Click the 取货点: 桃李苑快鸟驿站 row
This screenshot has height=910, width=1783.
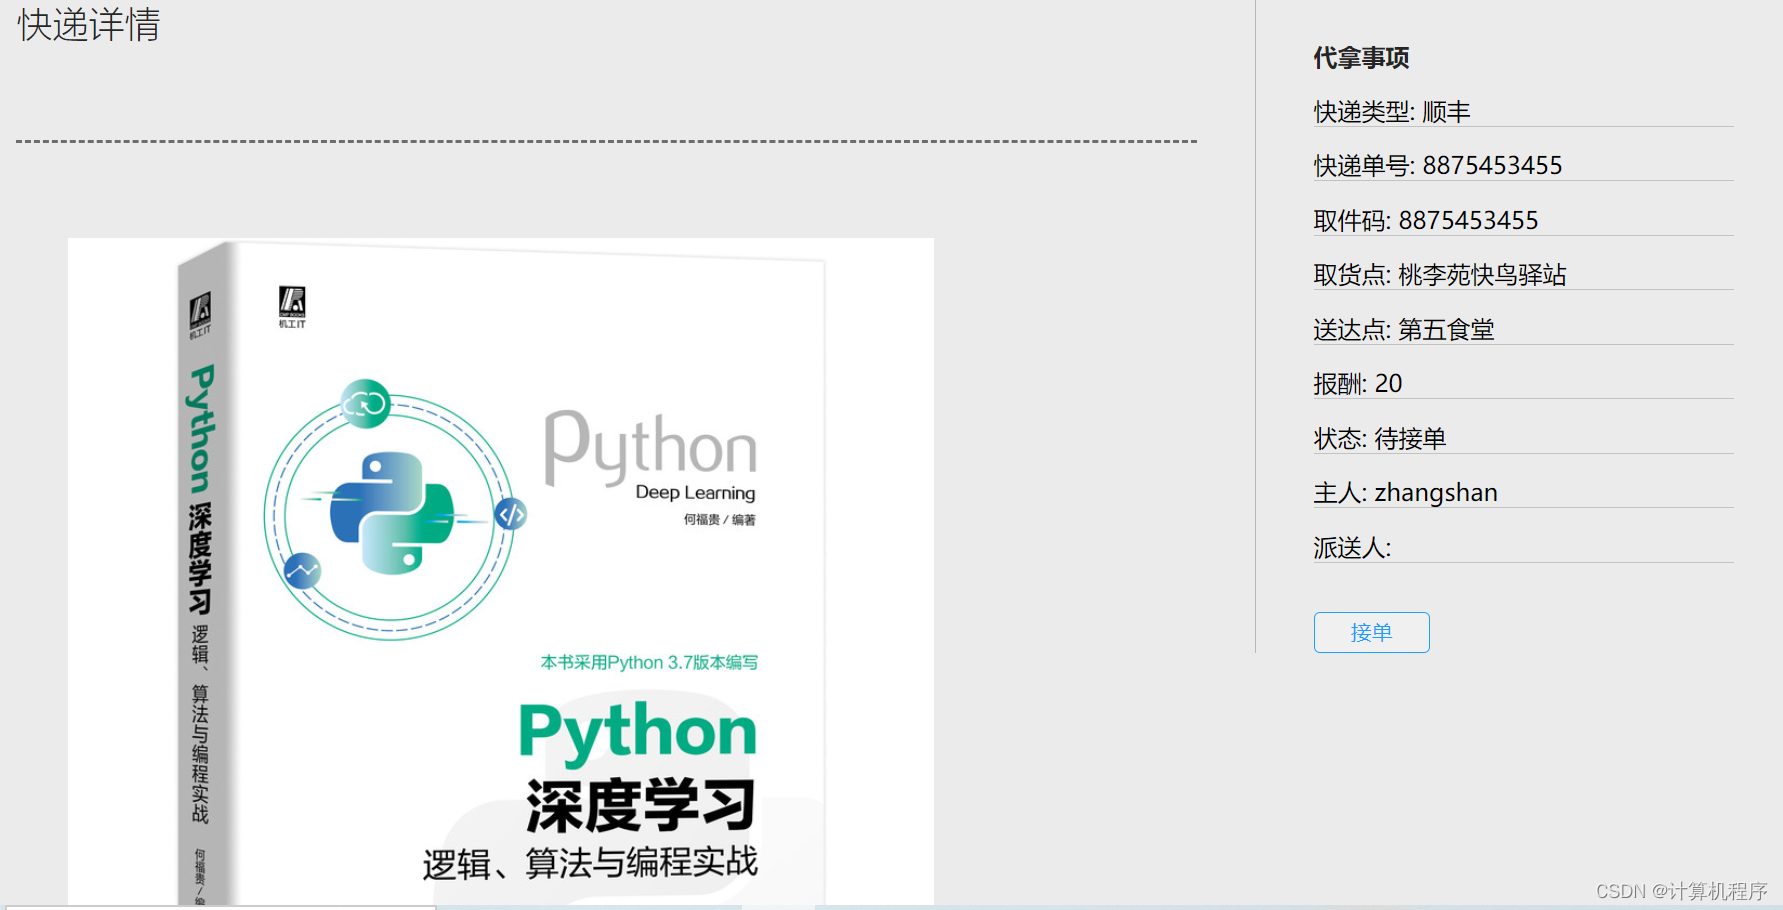pos(1523,275)
